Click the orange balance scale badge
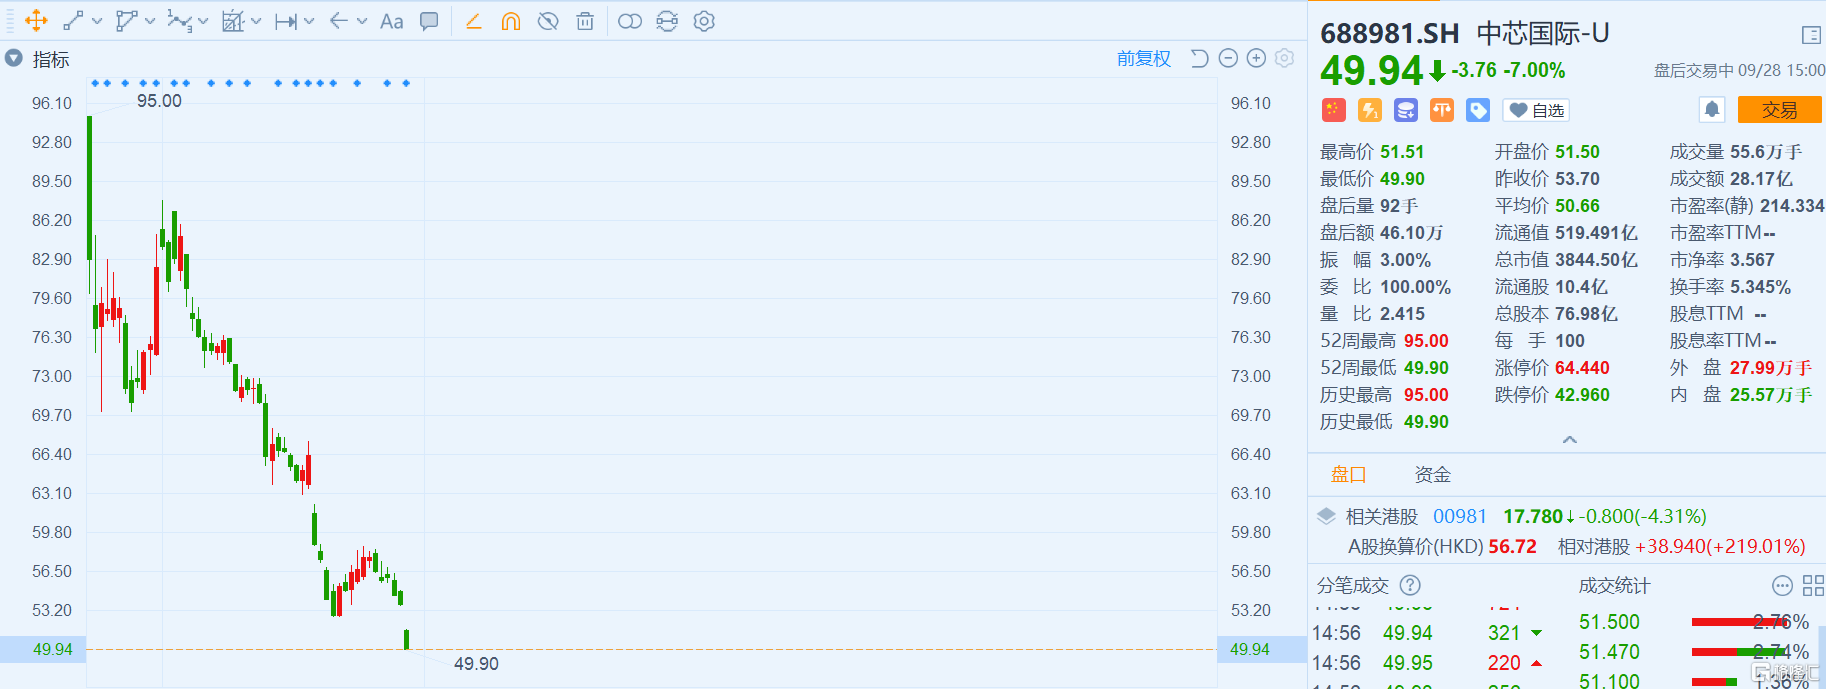Viewport: 1826px width, 689px height. click(x=1442, y=110)
